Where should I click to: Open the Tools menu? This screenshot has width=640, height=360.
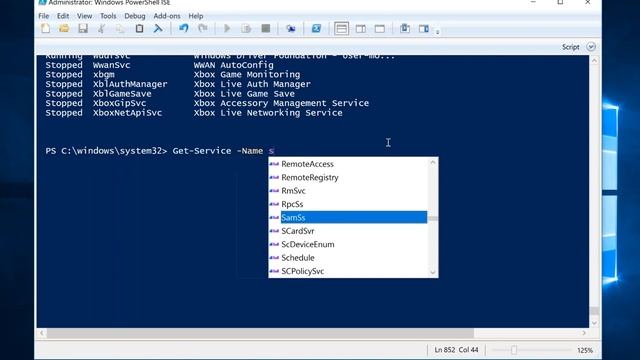coord(108,16)
